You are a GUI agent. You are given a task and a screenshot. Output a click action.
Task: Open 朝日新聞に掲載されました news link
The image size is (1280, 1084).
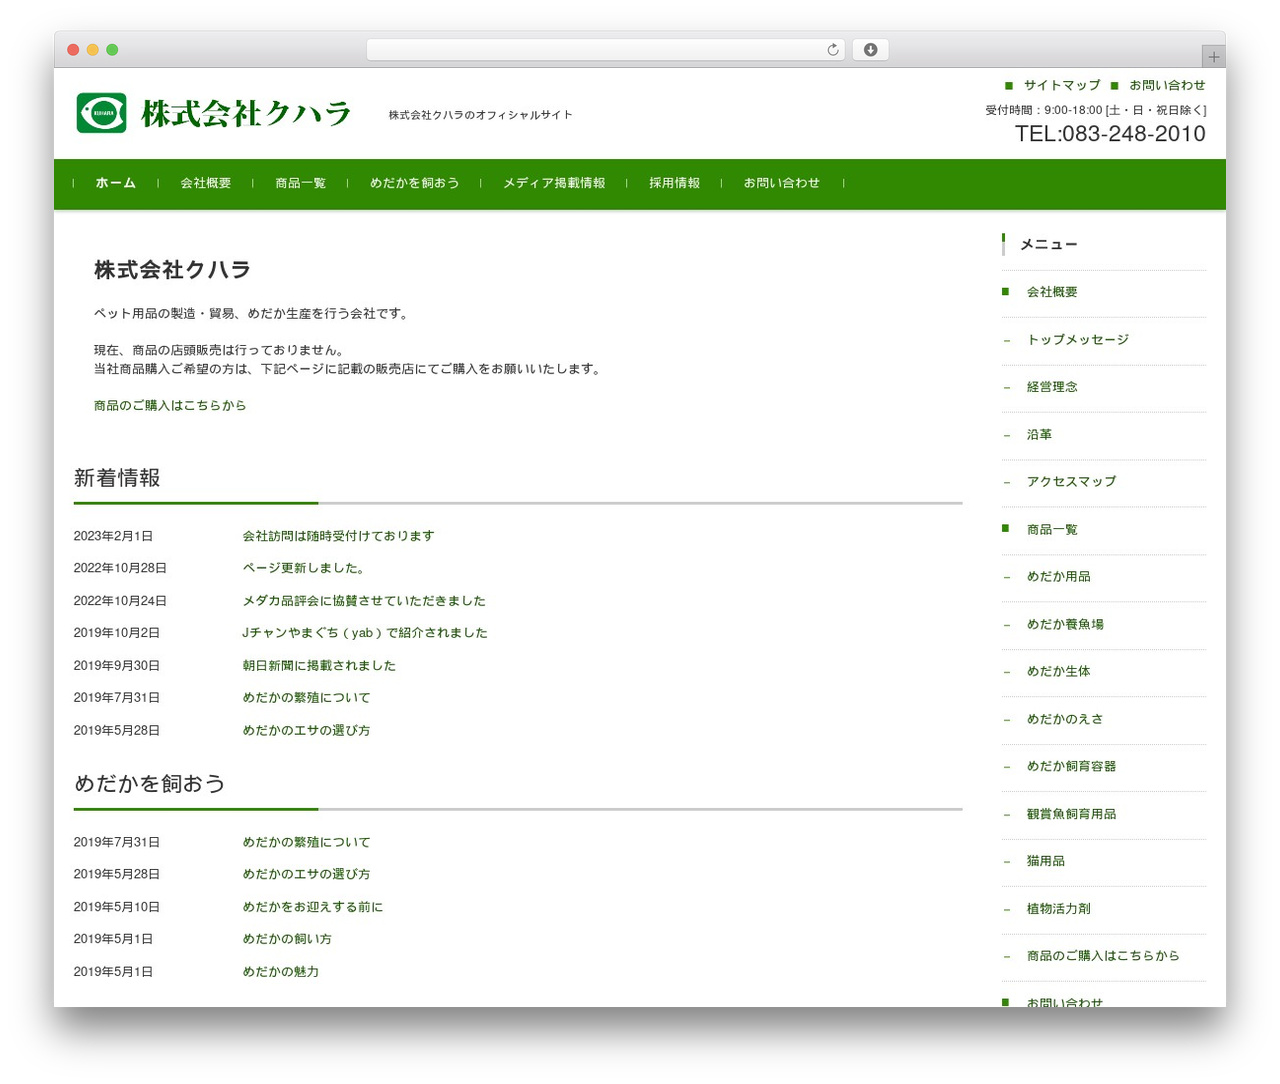[319, 666]
